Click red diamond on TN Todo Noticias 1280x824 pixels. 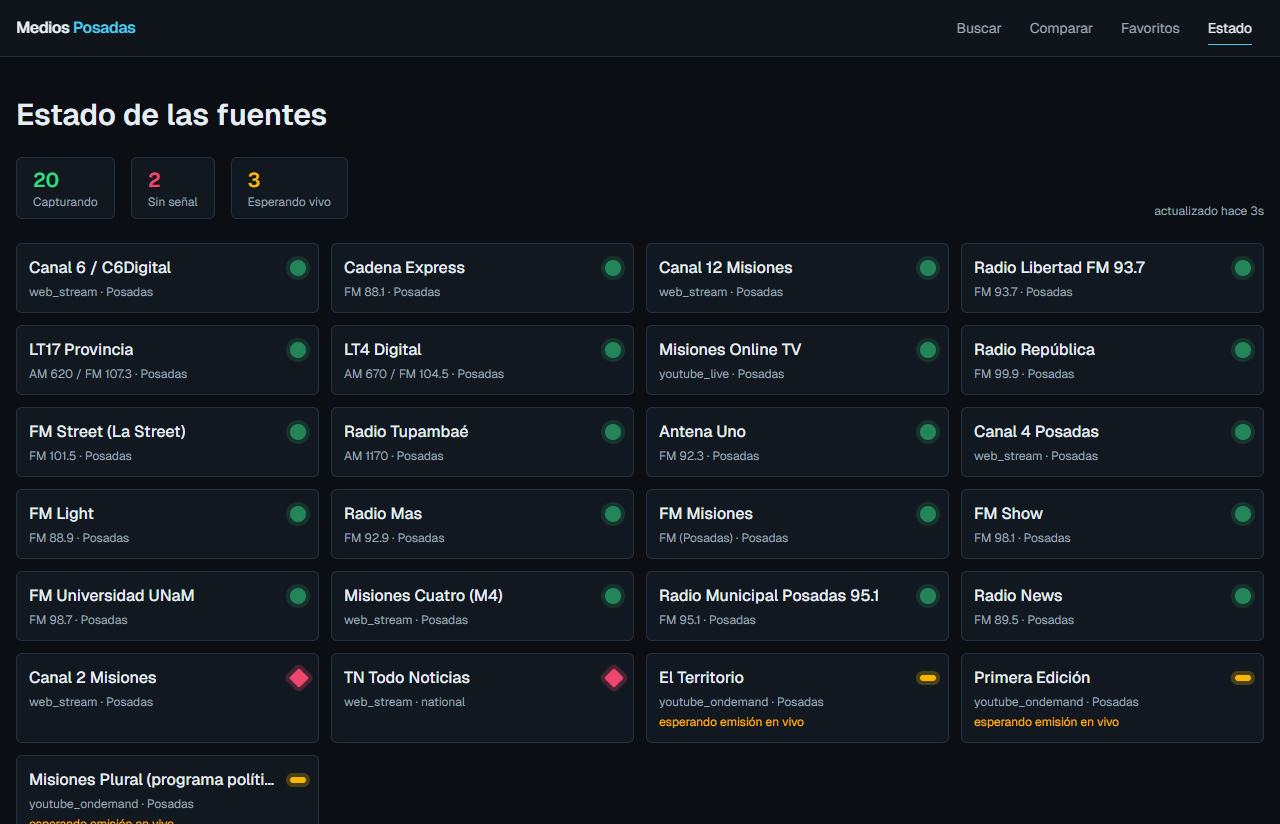click(613, 678)
